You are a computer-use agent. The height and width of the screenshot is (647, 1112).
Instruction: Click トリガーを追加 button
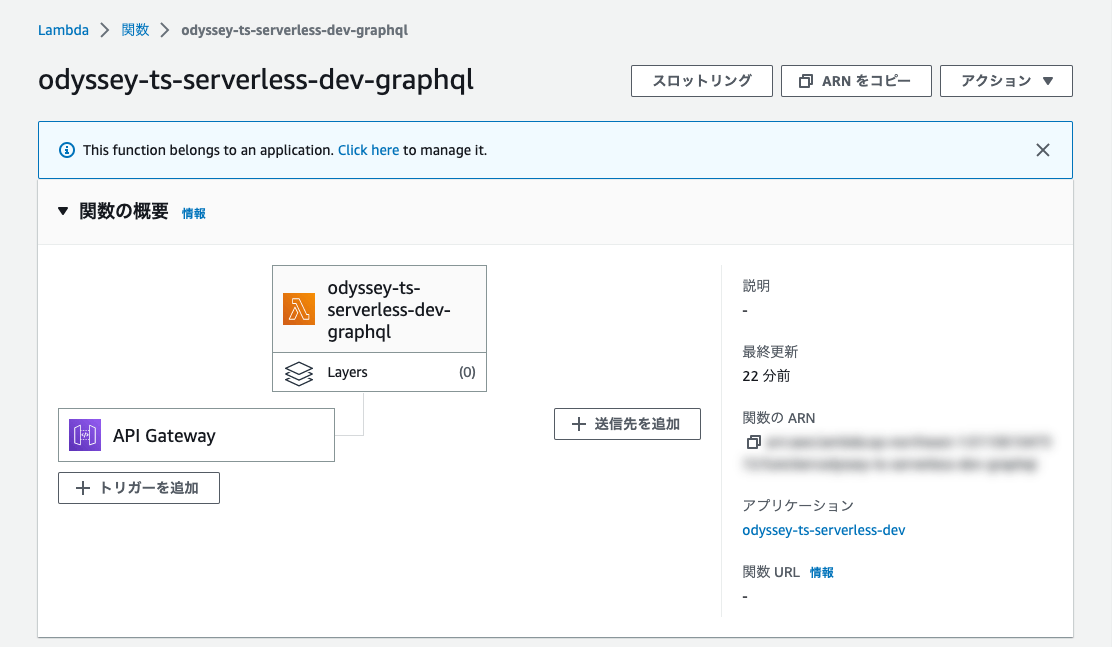[139, 488]
